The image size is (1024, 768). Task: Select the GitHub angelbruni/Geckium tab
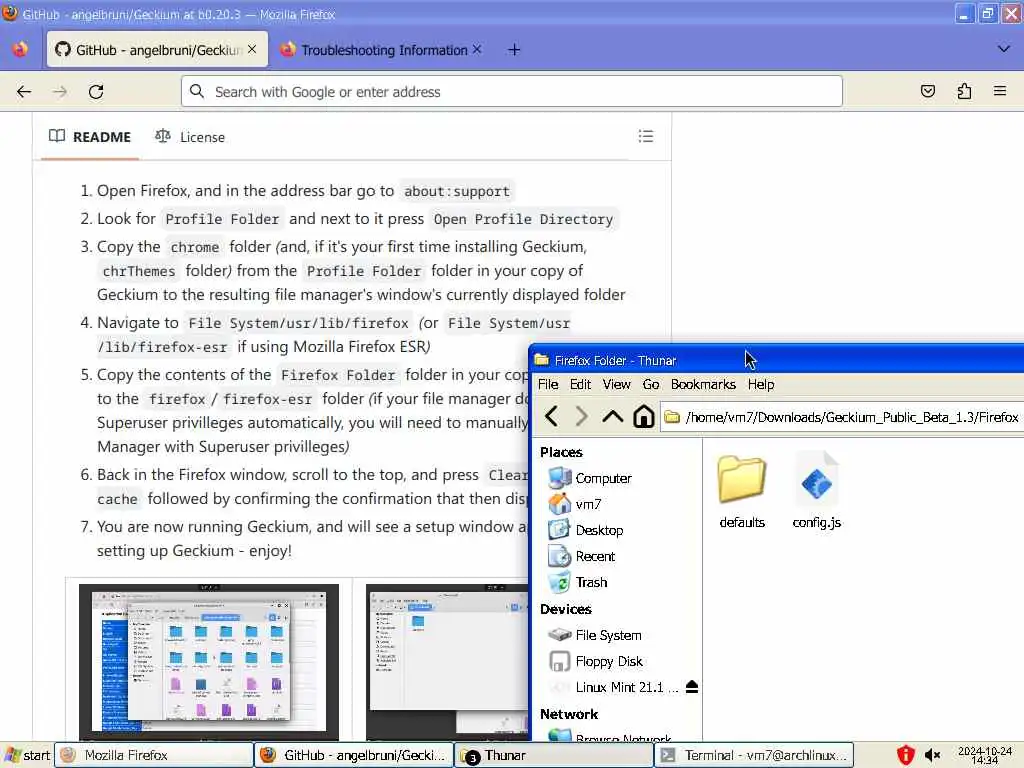click(157, 50)
